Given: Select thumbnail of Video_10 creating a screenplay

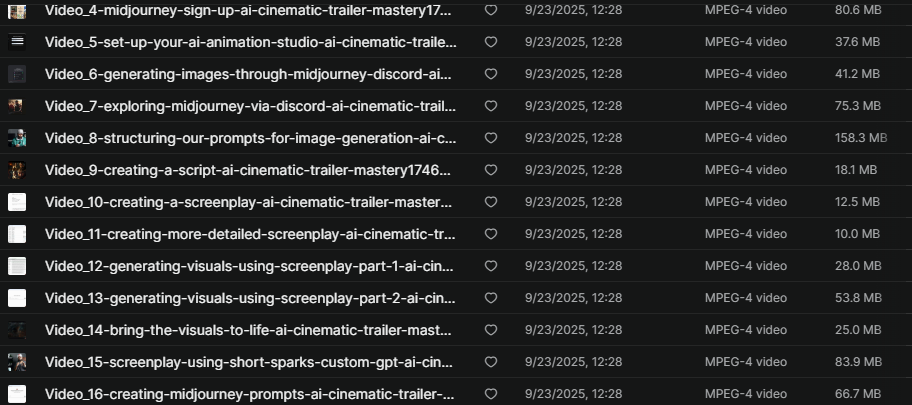Looking at the screenshot, I should [17, 202].
